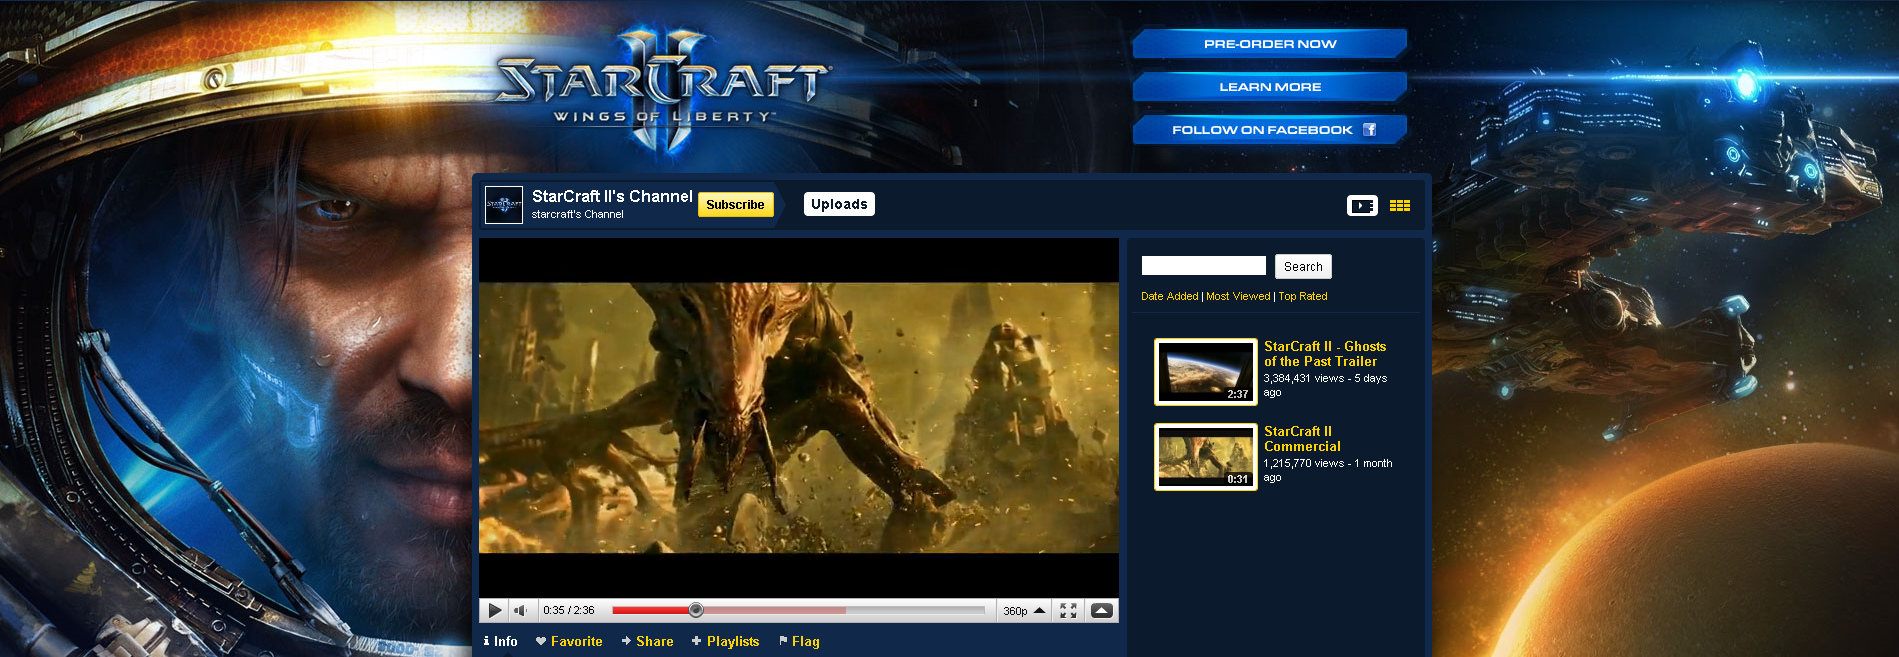Click the video progress slider handle
The height and width of the screenshot is (657, 1899).
click(696, 610)
